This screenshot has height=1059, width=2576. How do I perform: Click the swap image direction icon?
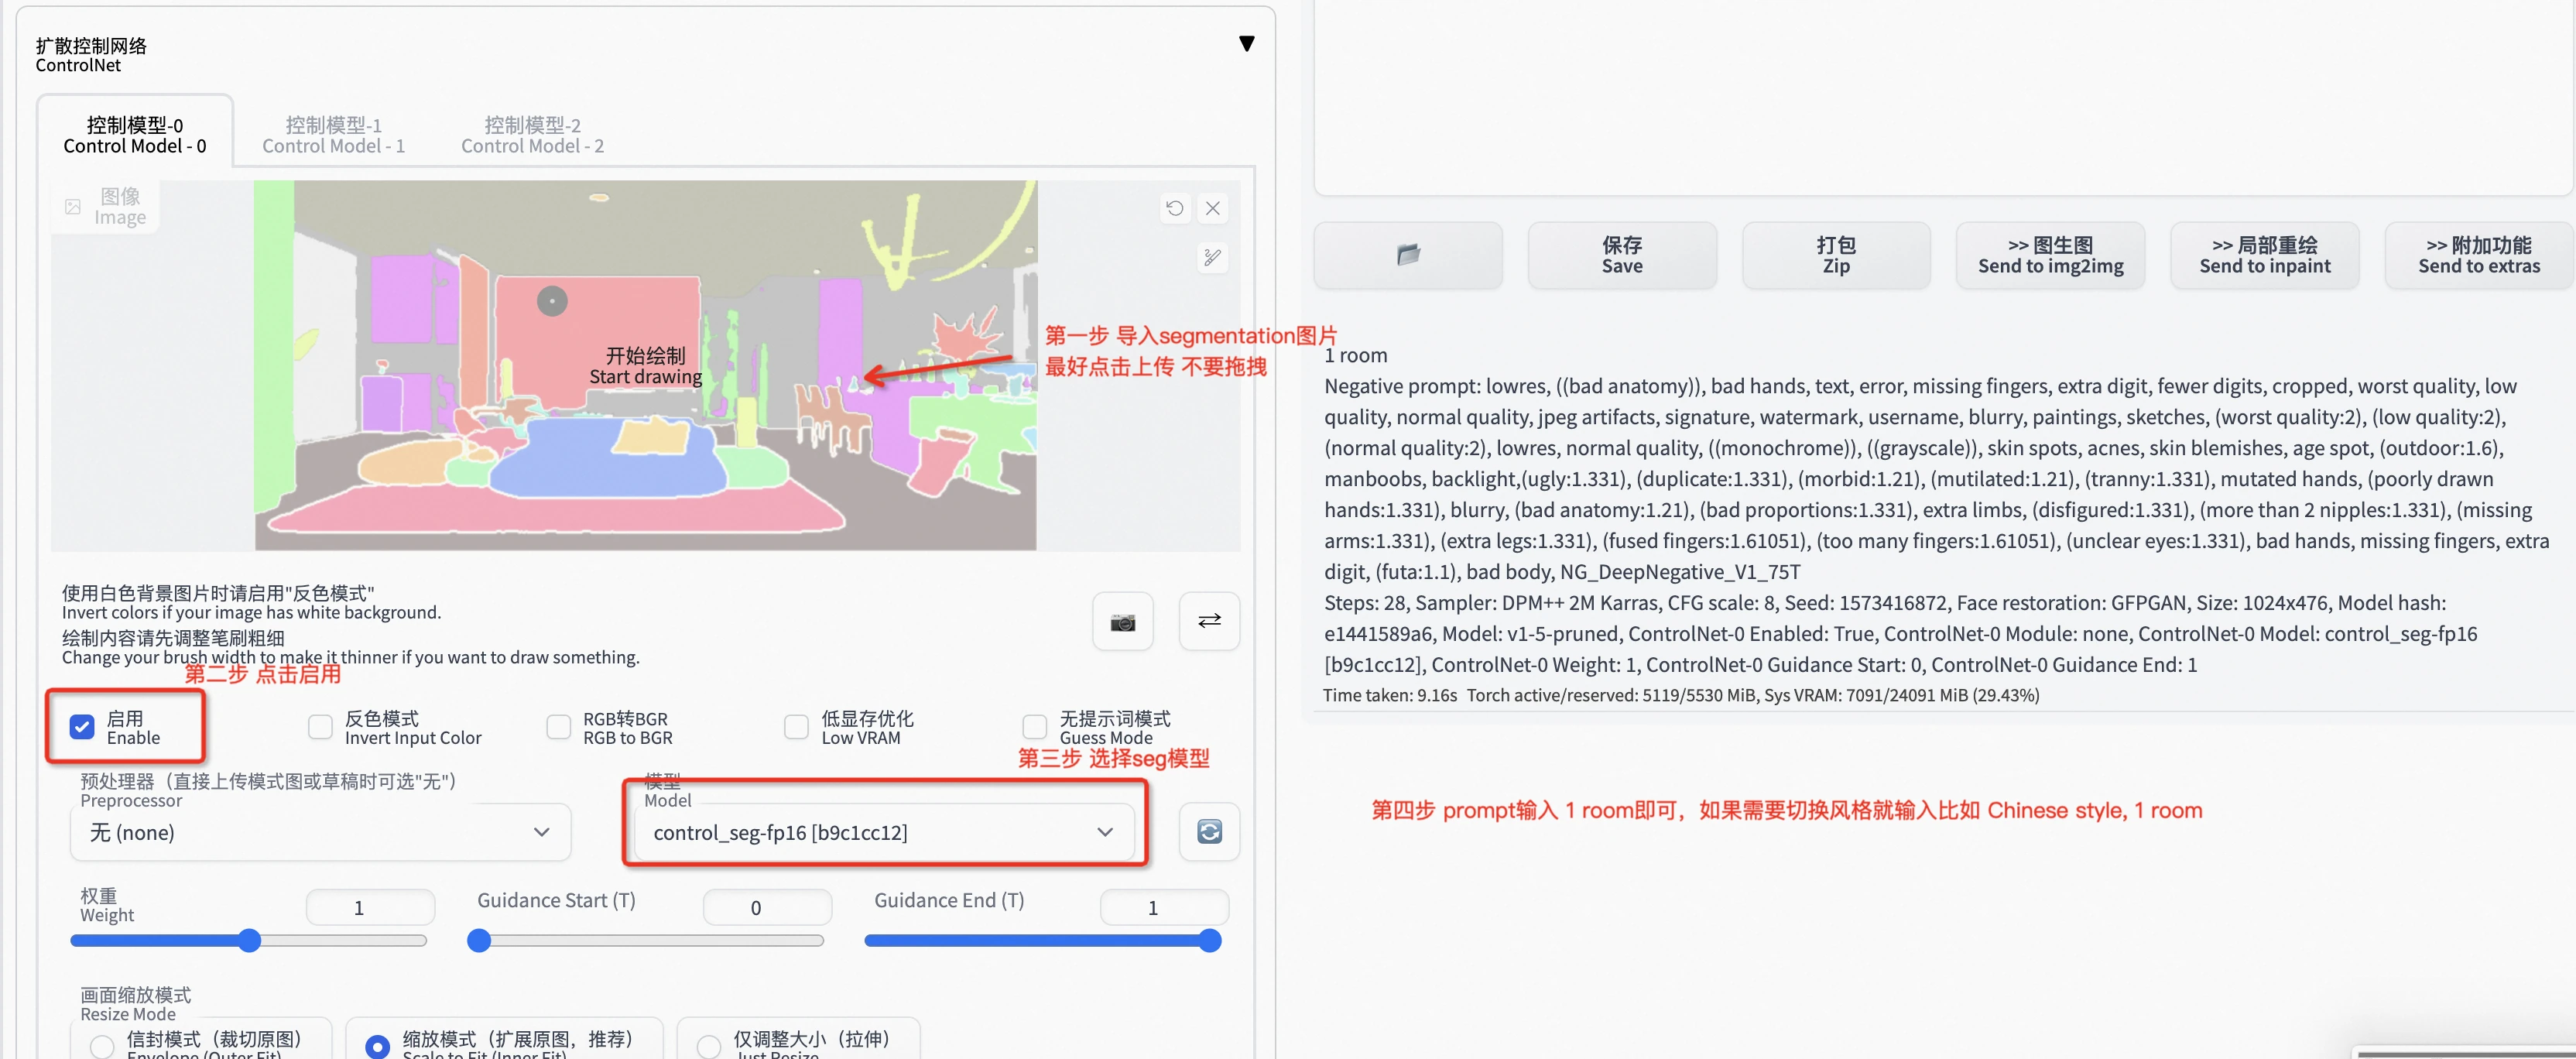pyautogui.click(x=1209, y=621)
